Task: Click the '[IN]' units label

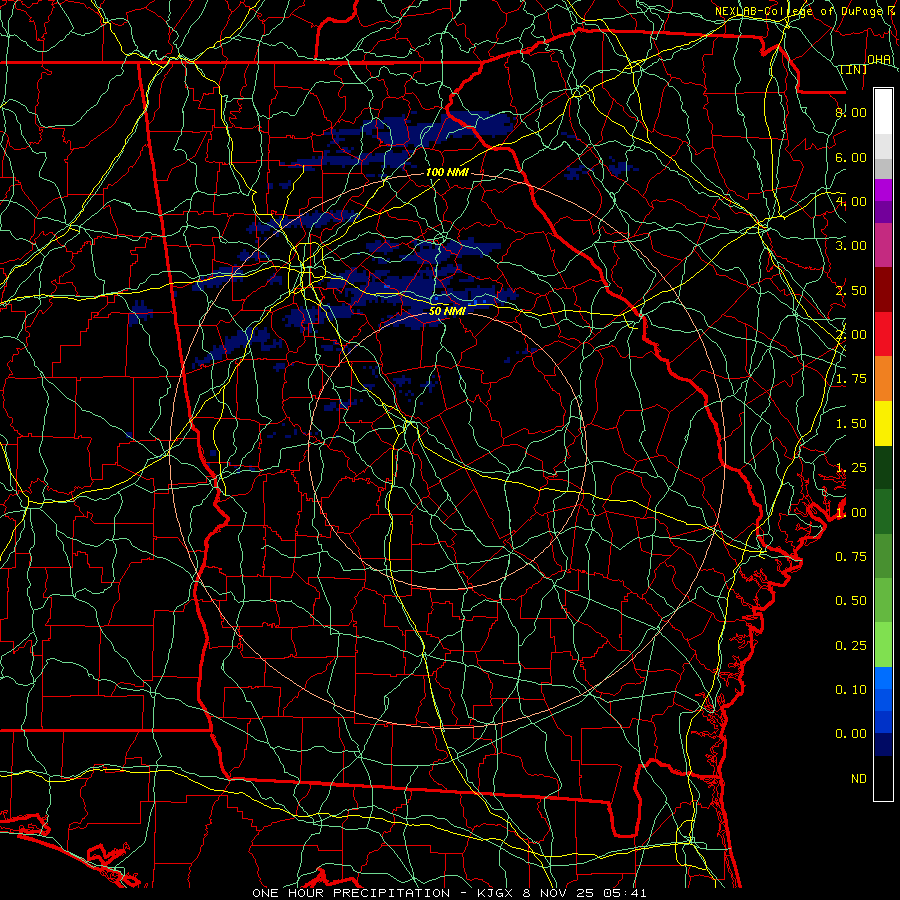Action: pyautogui.click(x=854, y=69)
